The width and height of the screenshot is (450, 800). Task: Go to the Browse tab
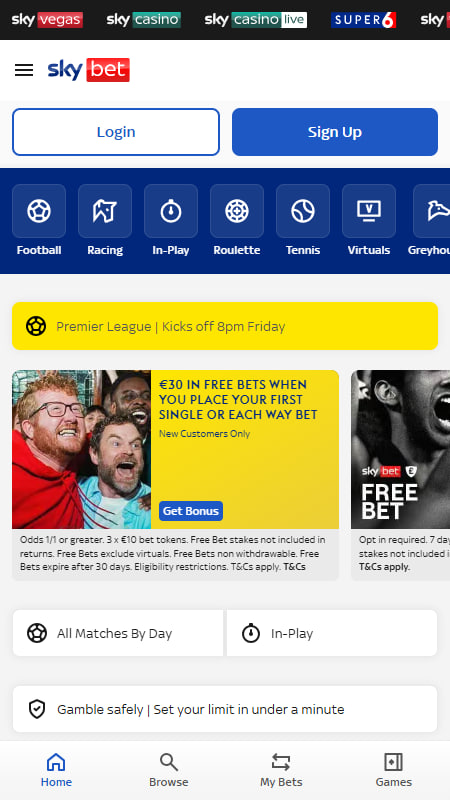click(x=169, y=770)
